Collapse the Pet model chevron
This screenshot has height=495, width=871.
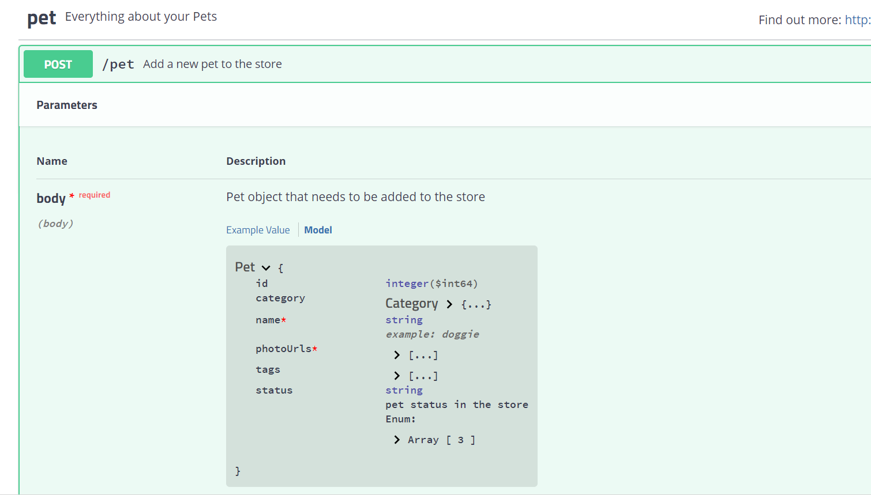point(266,268)
